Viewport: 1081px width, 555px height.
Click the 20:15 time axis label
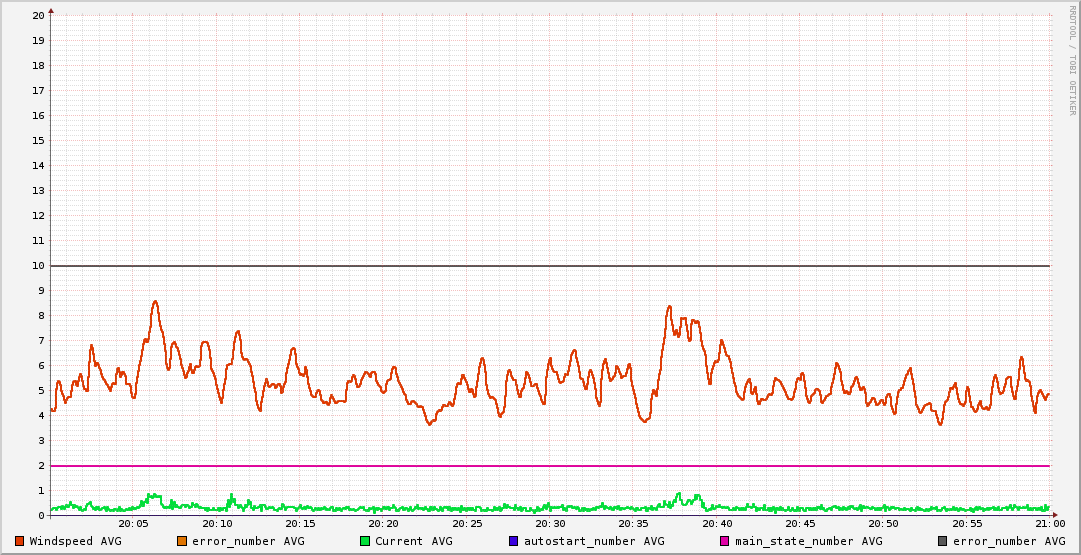300,524
